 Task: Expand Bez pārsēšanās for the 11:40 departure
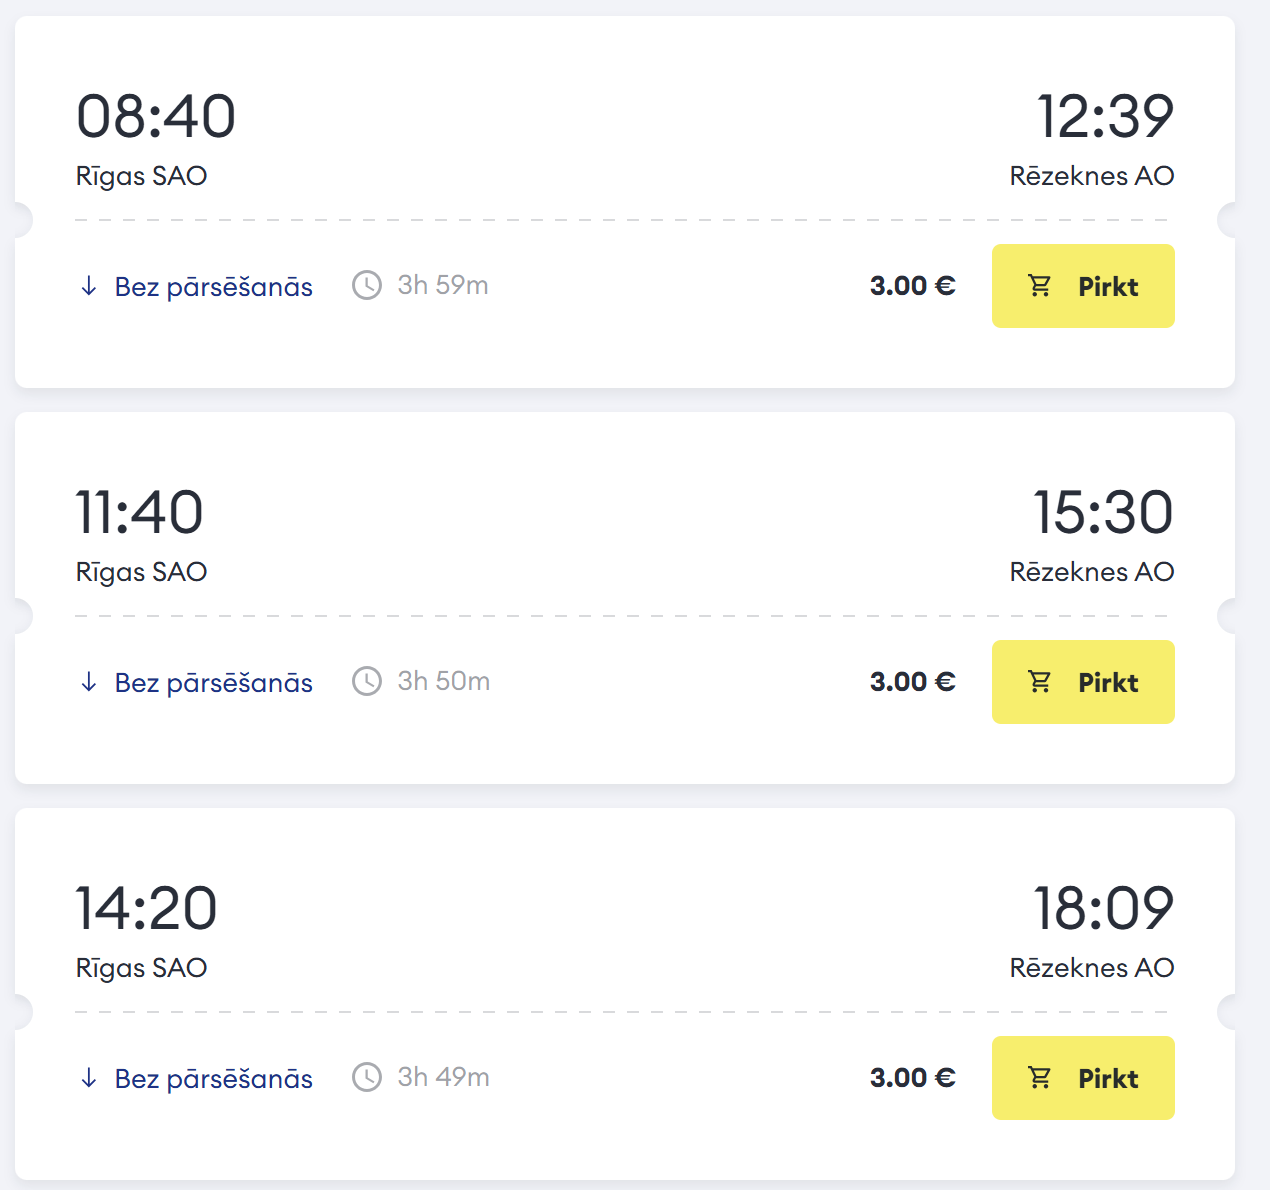[x=196, y=682]
